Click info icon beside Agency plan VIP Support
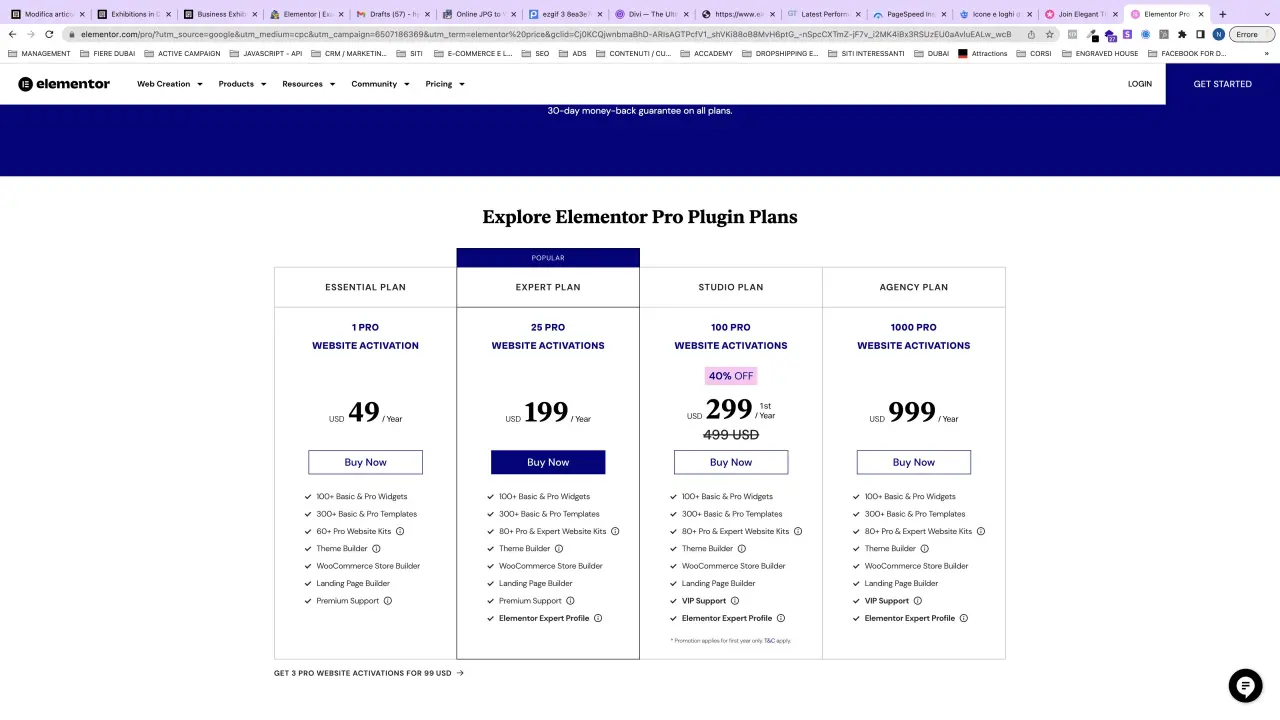The image size is (1280, 720). tap(918, 601)
